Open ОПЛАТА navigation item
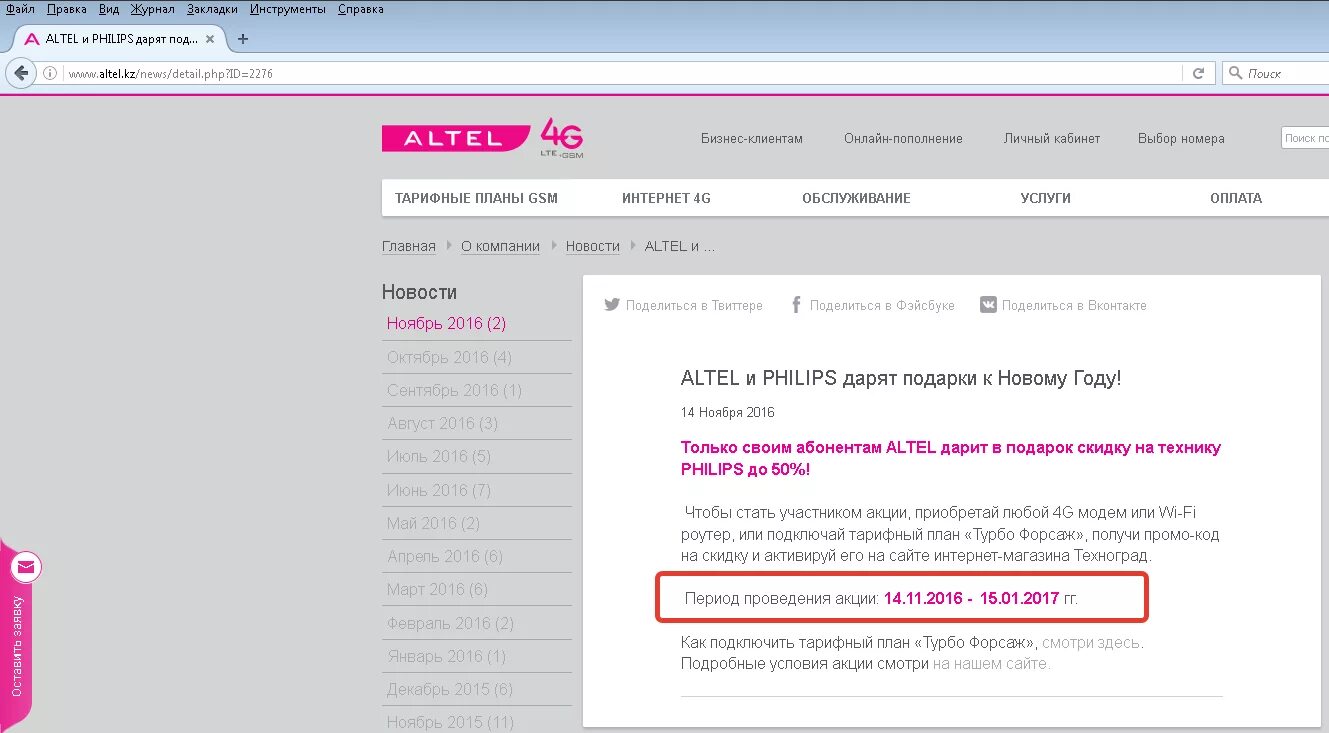 pos(1236,198)
